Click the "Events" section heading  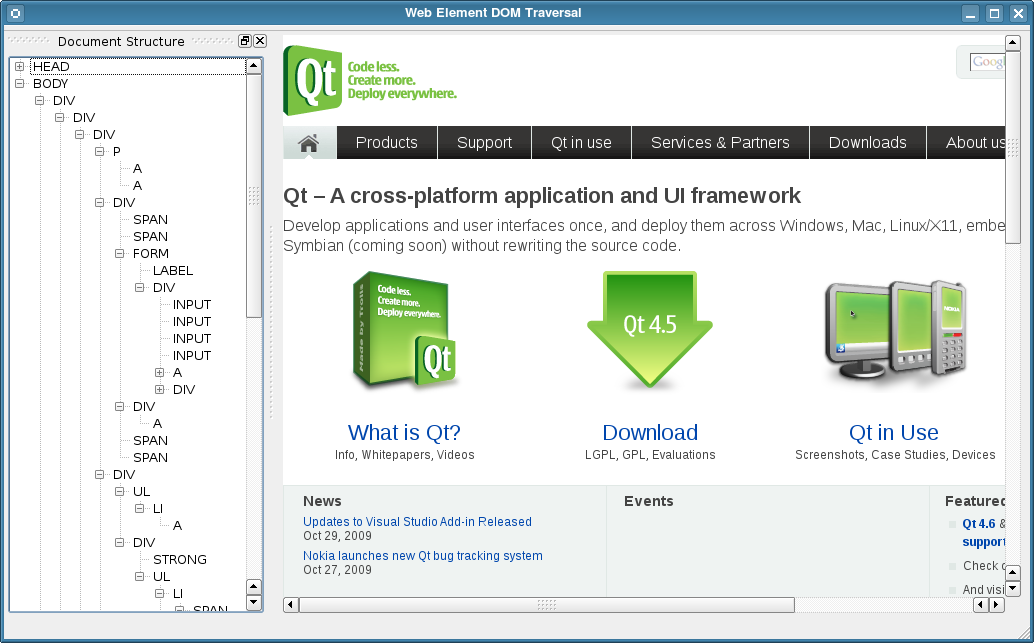649,501
